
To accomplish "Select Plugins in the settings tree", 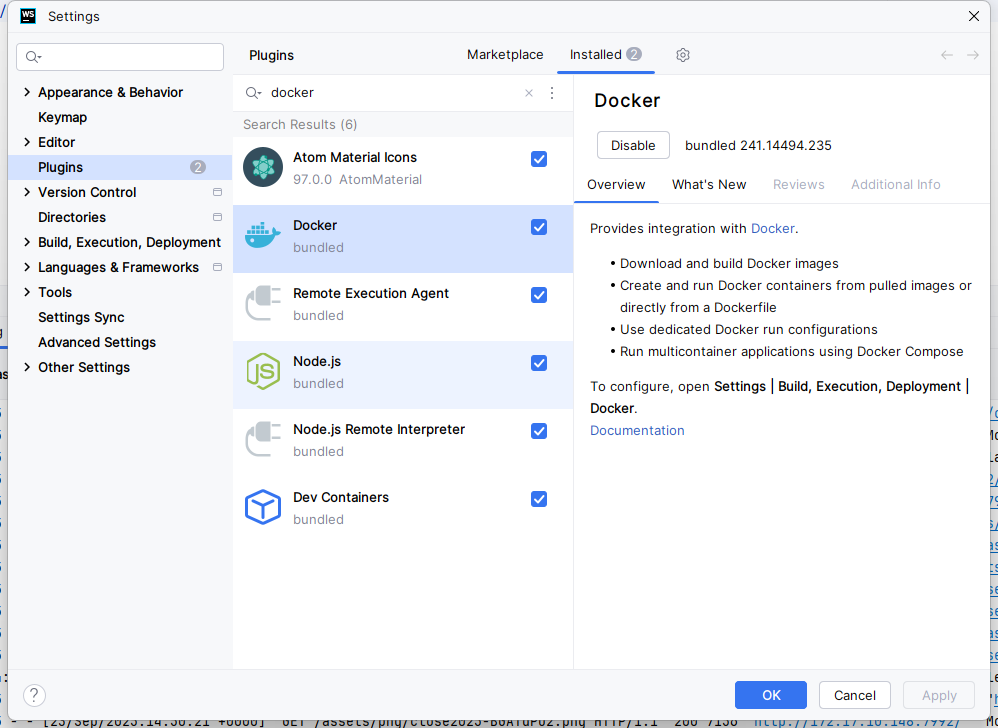I will click(x=120, y=167).
